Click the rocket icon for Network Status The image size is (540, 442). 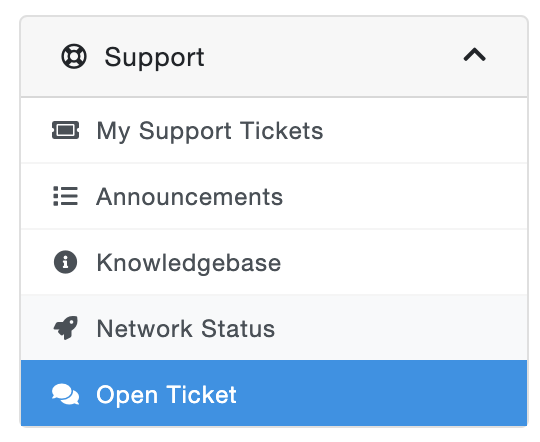[x=65, y=328]
